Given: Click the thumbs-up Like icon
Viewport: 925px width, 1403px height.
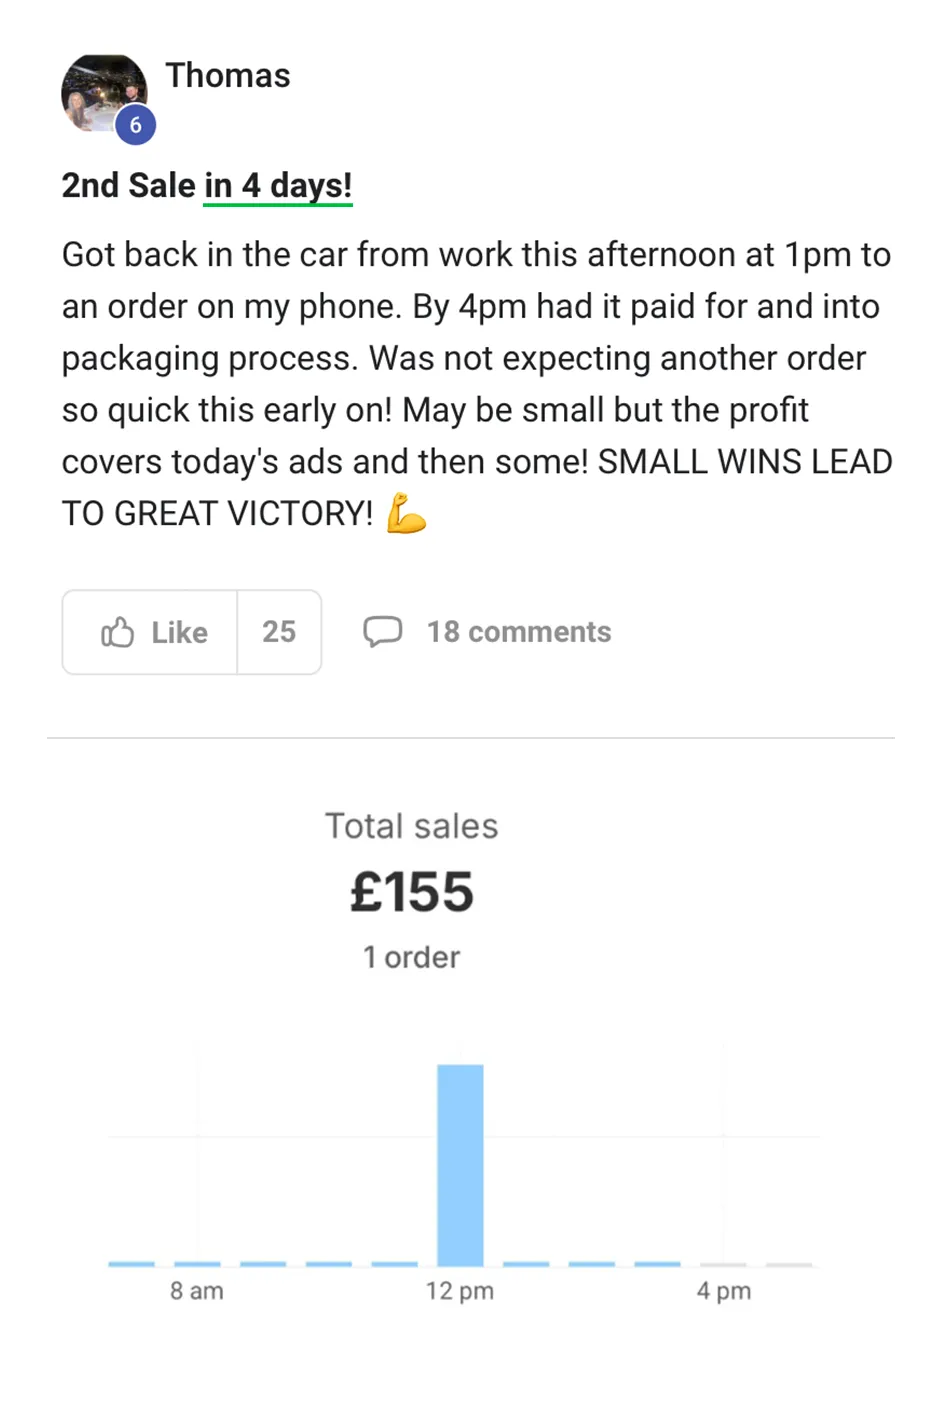Looking at the screenshot, I should coord(118,632).
